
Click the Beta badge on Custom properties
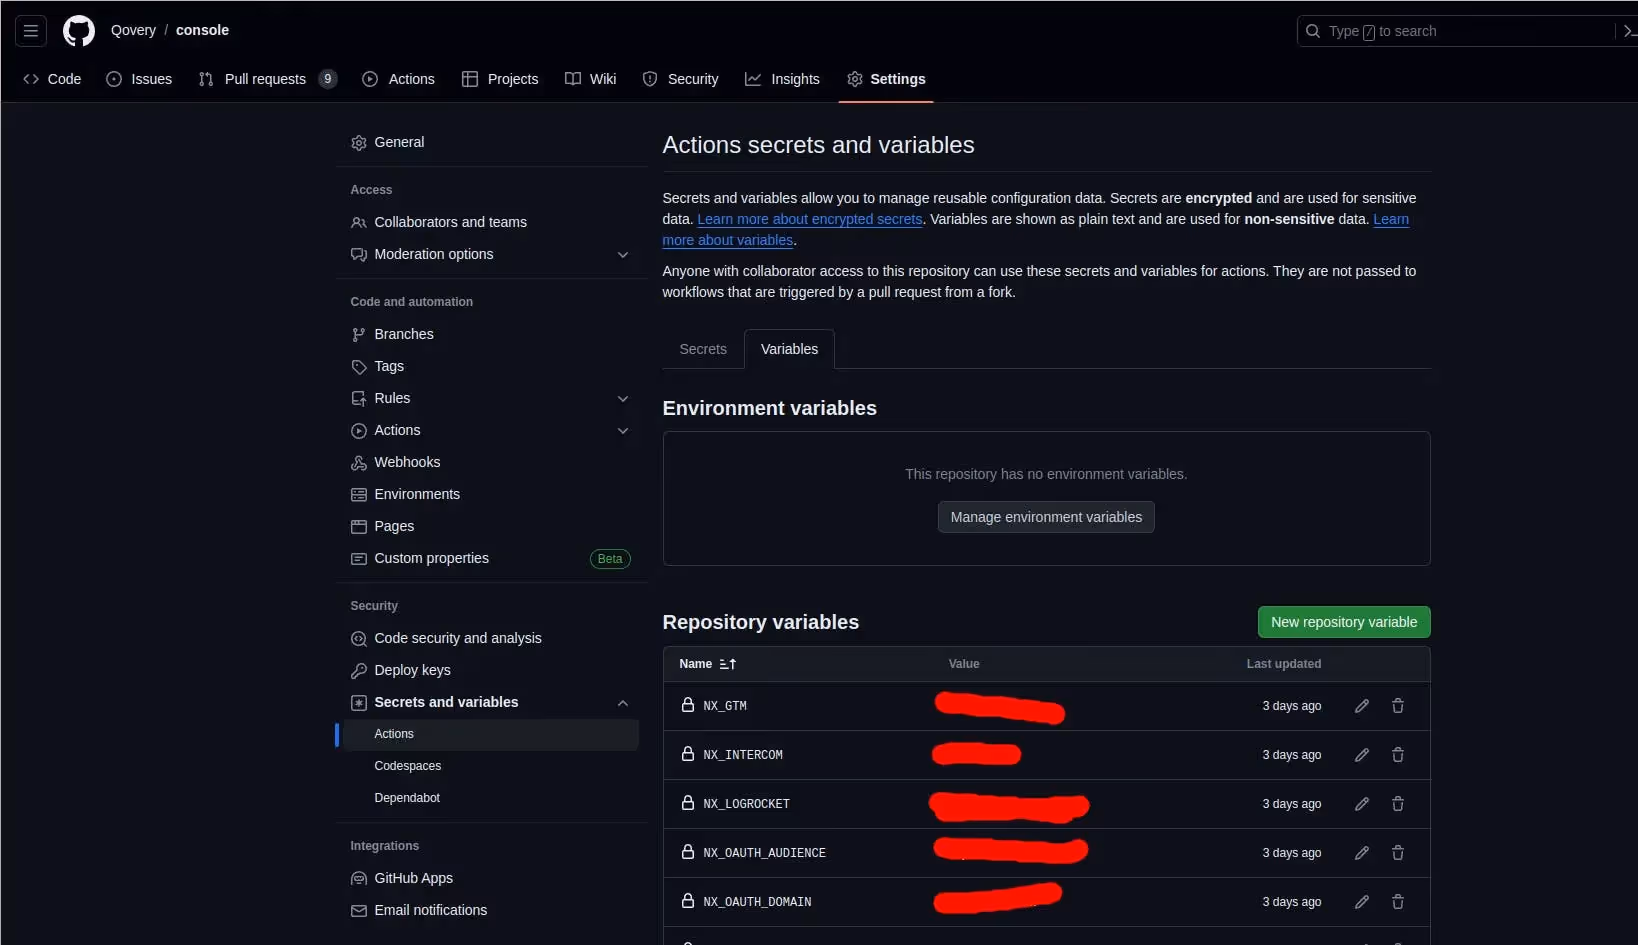(610, 559)
